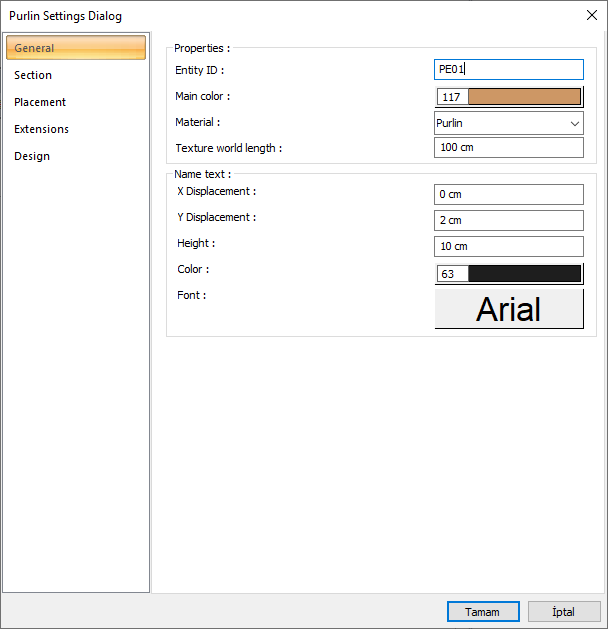Click the Main color index field 117

click(452, 97)
